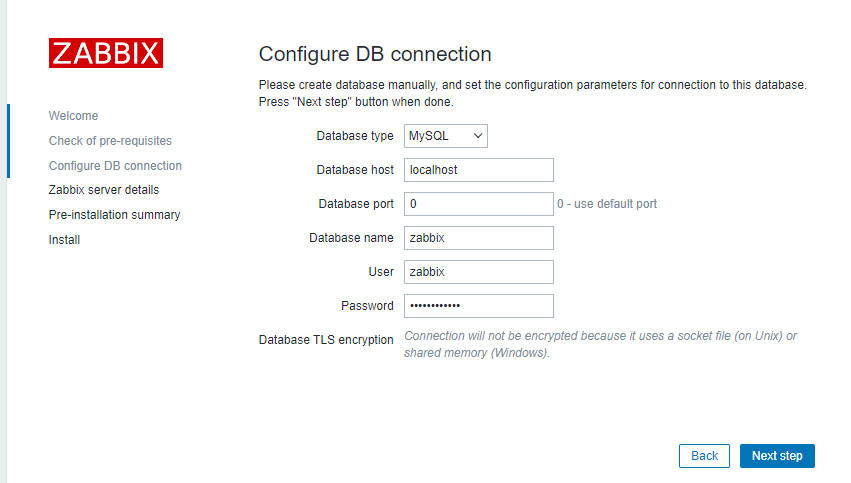Viewport: 851px width, 483px height.
Task: Click the Database type label
Action: pos(355,136)
